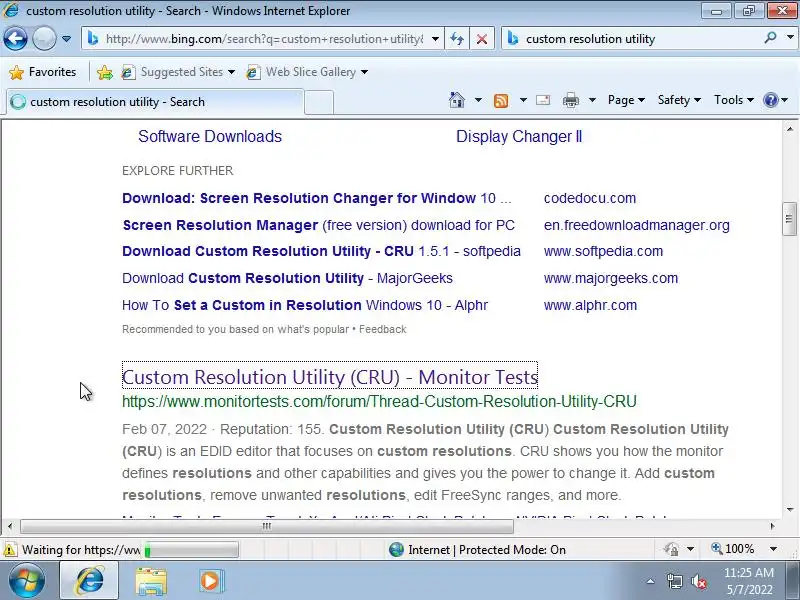Screen dimensions: 800x600
Task: Click the www.softpedia.com domain text
Action: click(x=603, y=251)
